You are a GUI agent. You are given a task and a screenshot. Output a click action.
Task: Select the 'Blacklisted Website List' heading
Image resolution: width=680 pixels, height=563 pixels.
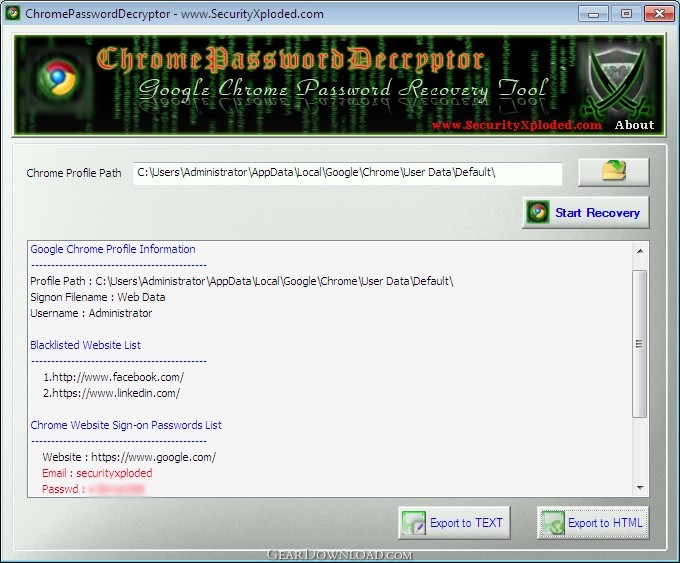click(x=85, y=345)
